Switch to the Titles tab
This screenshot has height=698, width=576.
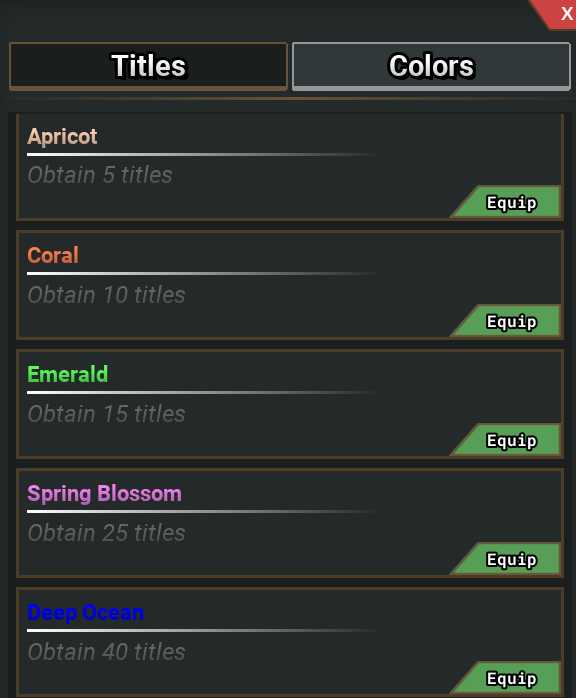[x=148, y=66]
